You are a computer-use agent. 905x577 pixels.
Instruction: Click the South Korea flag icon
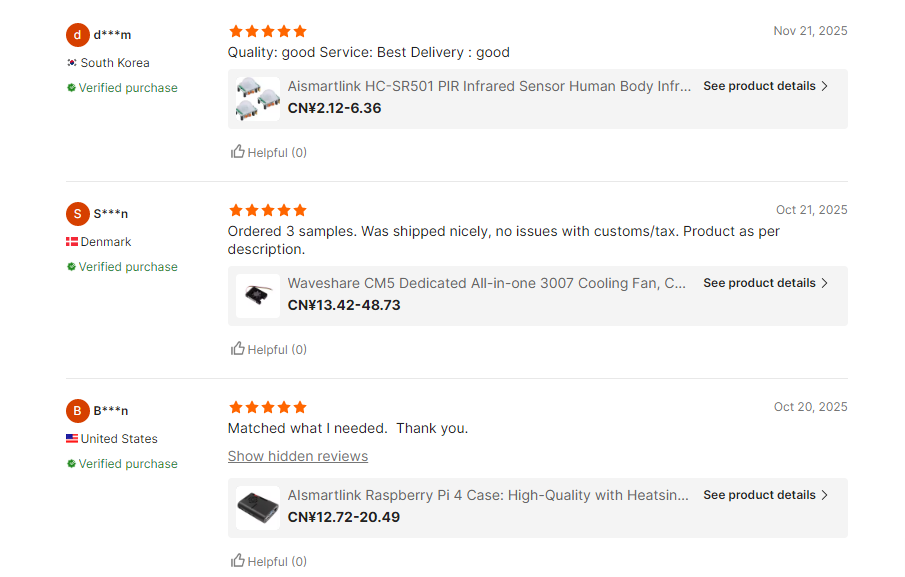point(72,63)
